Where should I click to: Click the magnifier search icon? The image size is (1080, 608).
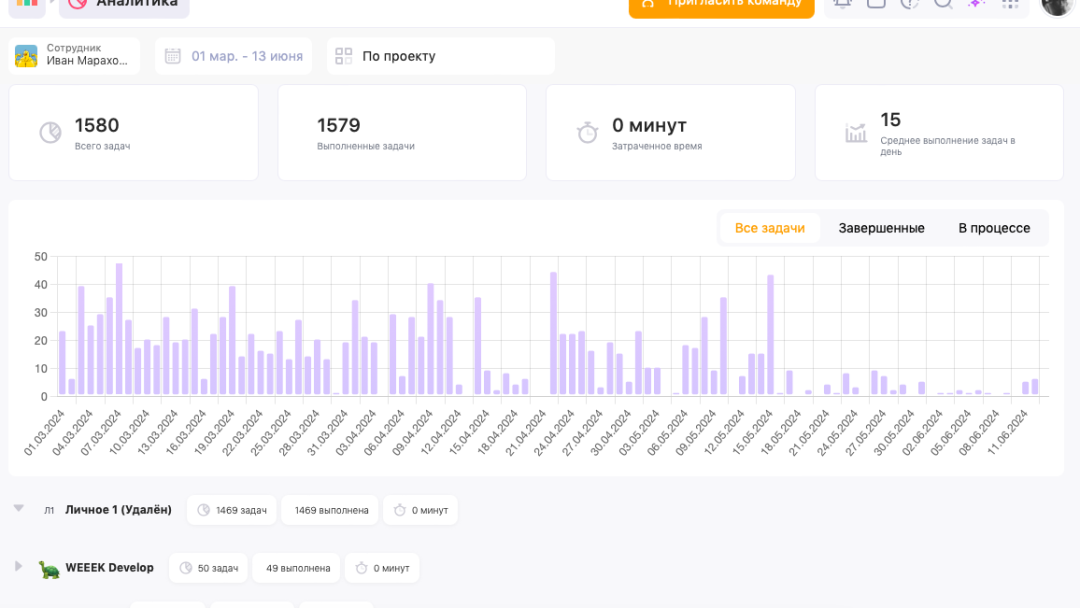click(x=943, y=4)
